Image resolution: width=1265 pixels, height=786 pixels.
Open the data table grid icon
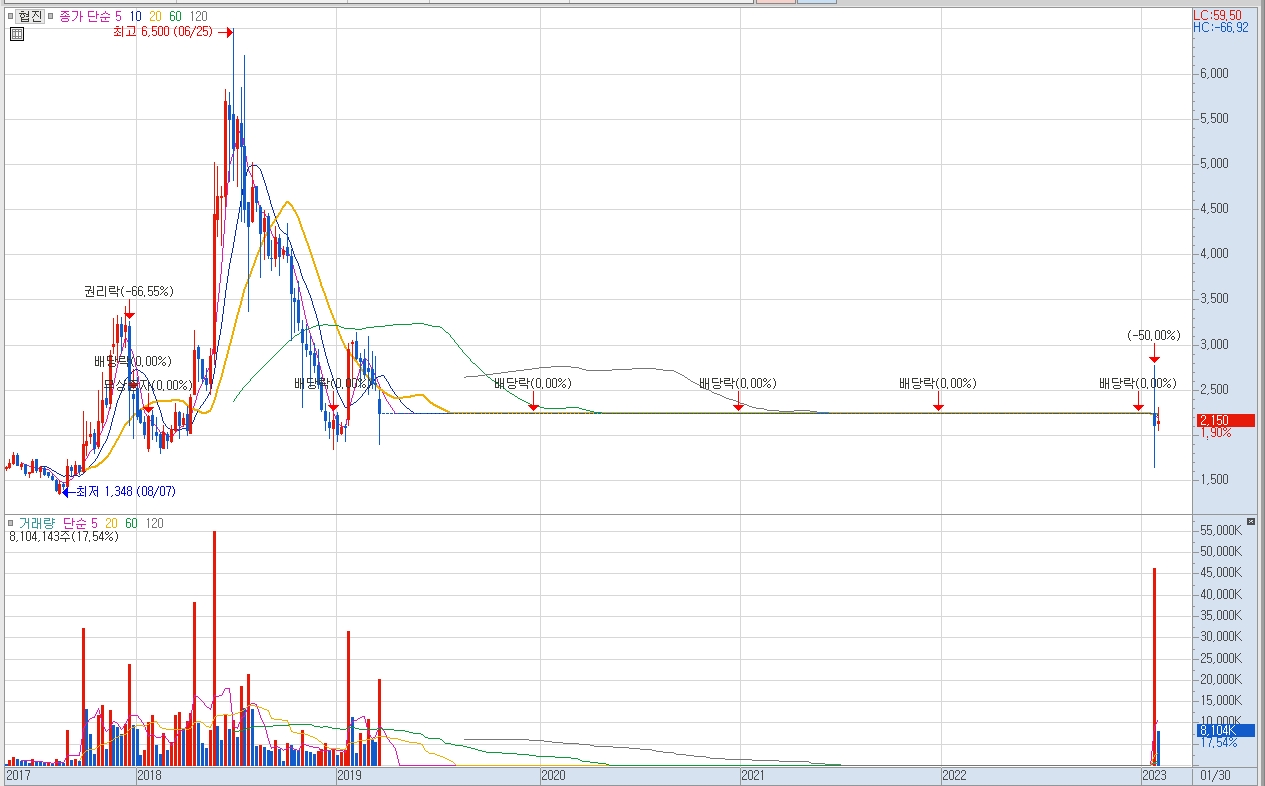point(17,34)
